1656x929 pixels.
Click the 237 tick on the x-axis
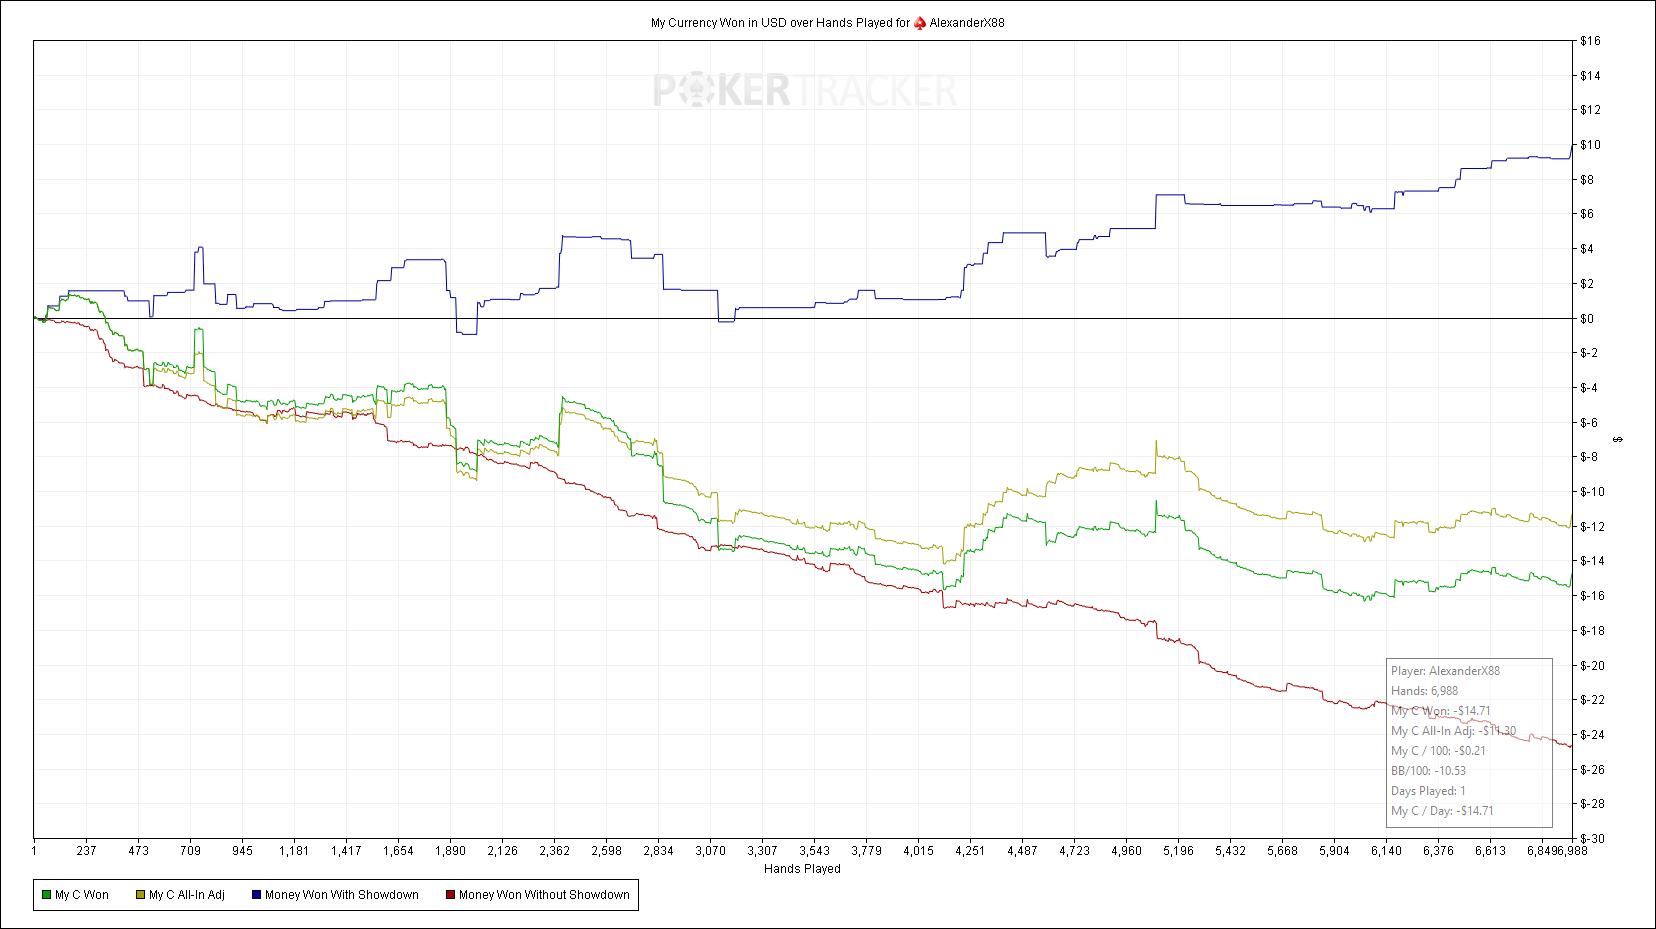(x=86, y=851)
